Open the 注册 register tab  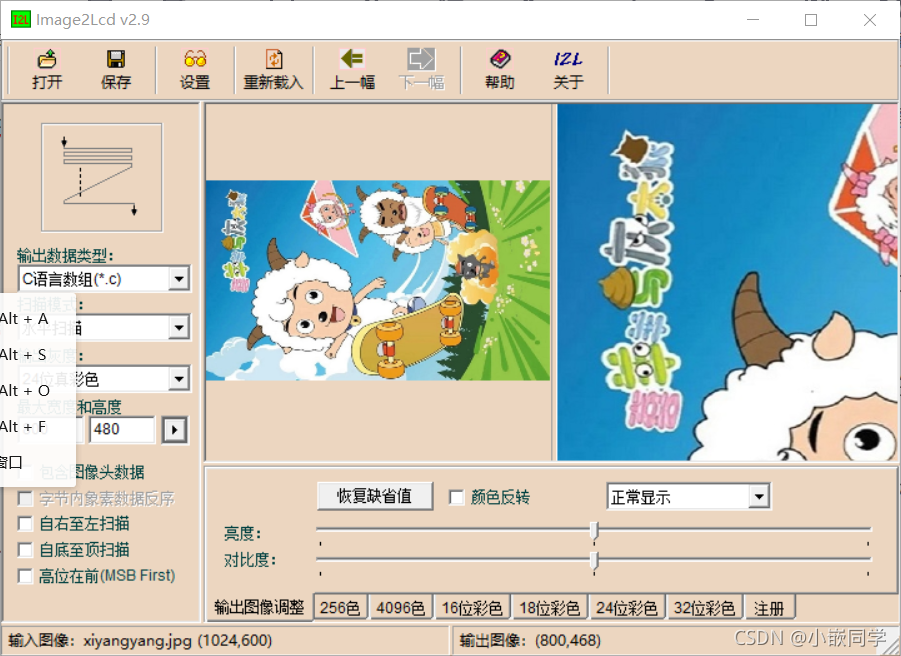click(769, 608)
